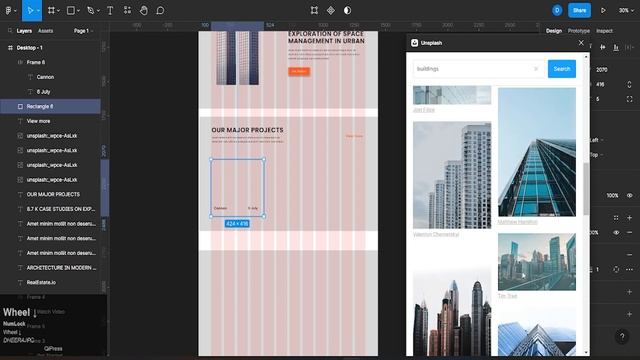Close the Unsplash plugin panel
The image size is (640, 360).
(x=581, y=42)
